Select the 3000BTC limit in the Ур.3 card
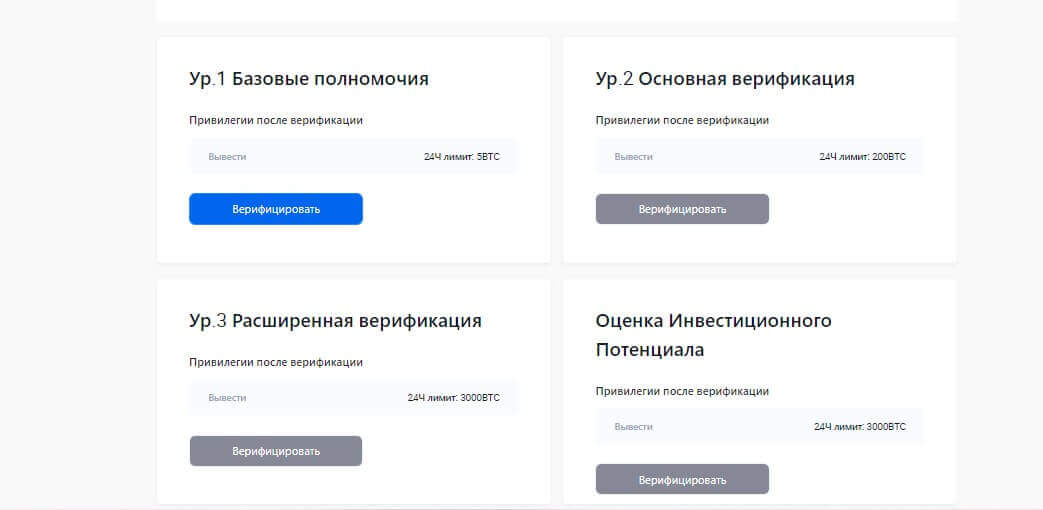Viewport: 1043px width, 510px height. (453, 398)
